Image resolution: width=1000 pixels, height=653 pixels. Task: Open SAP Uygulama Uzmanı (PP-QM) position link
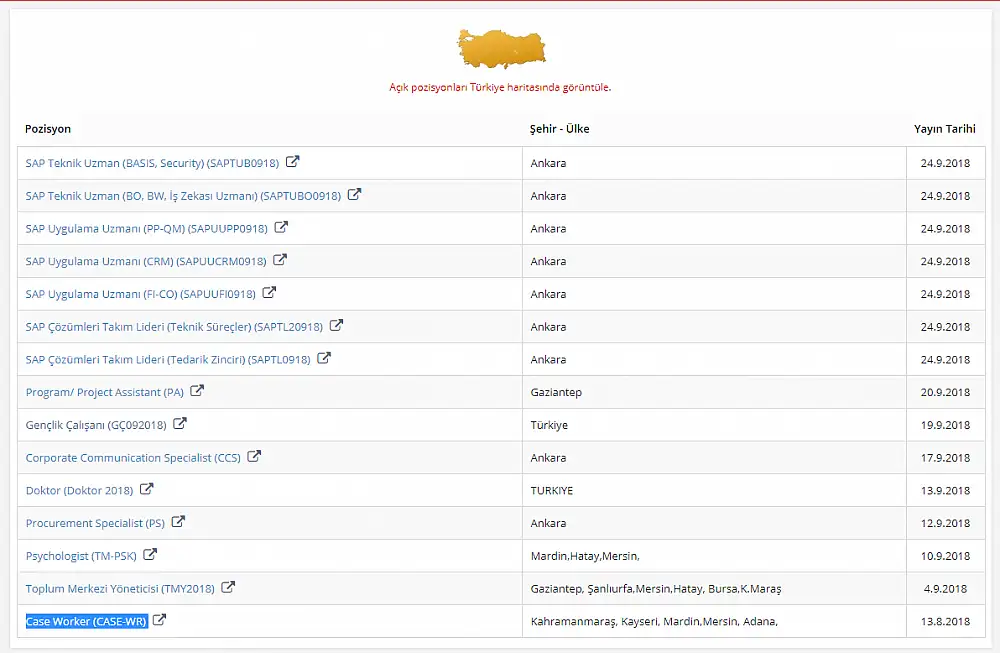[147, 228]
